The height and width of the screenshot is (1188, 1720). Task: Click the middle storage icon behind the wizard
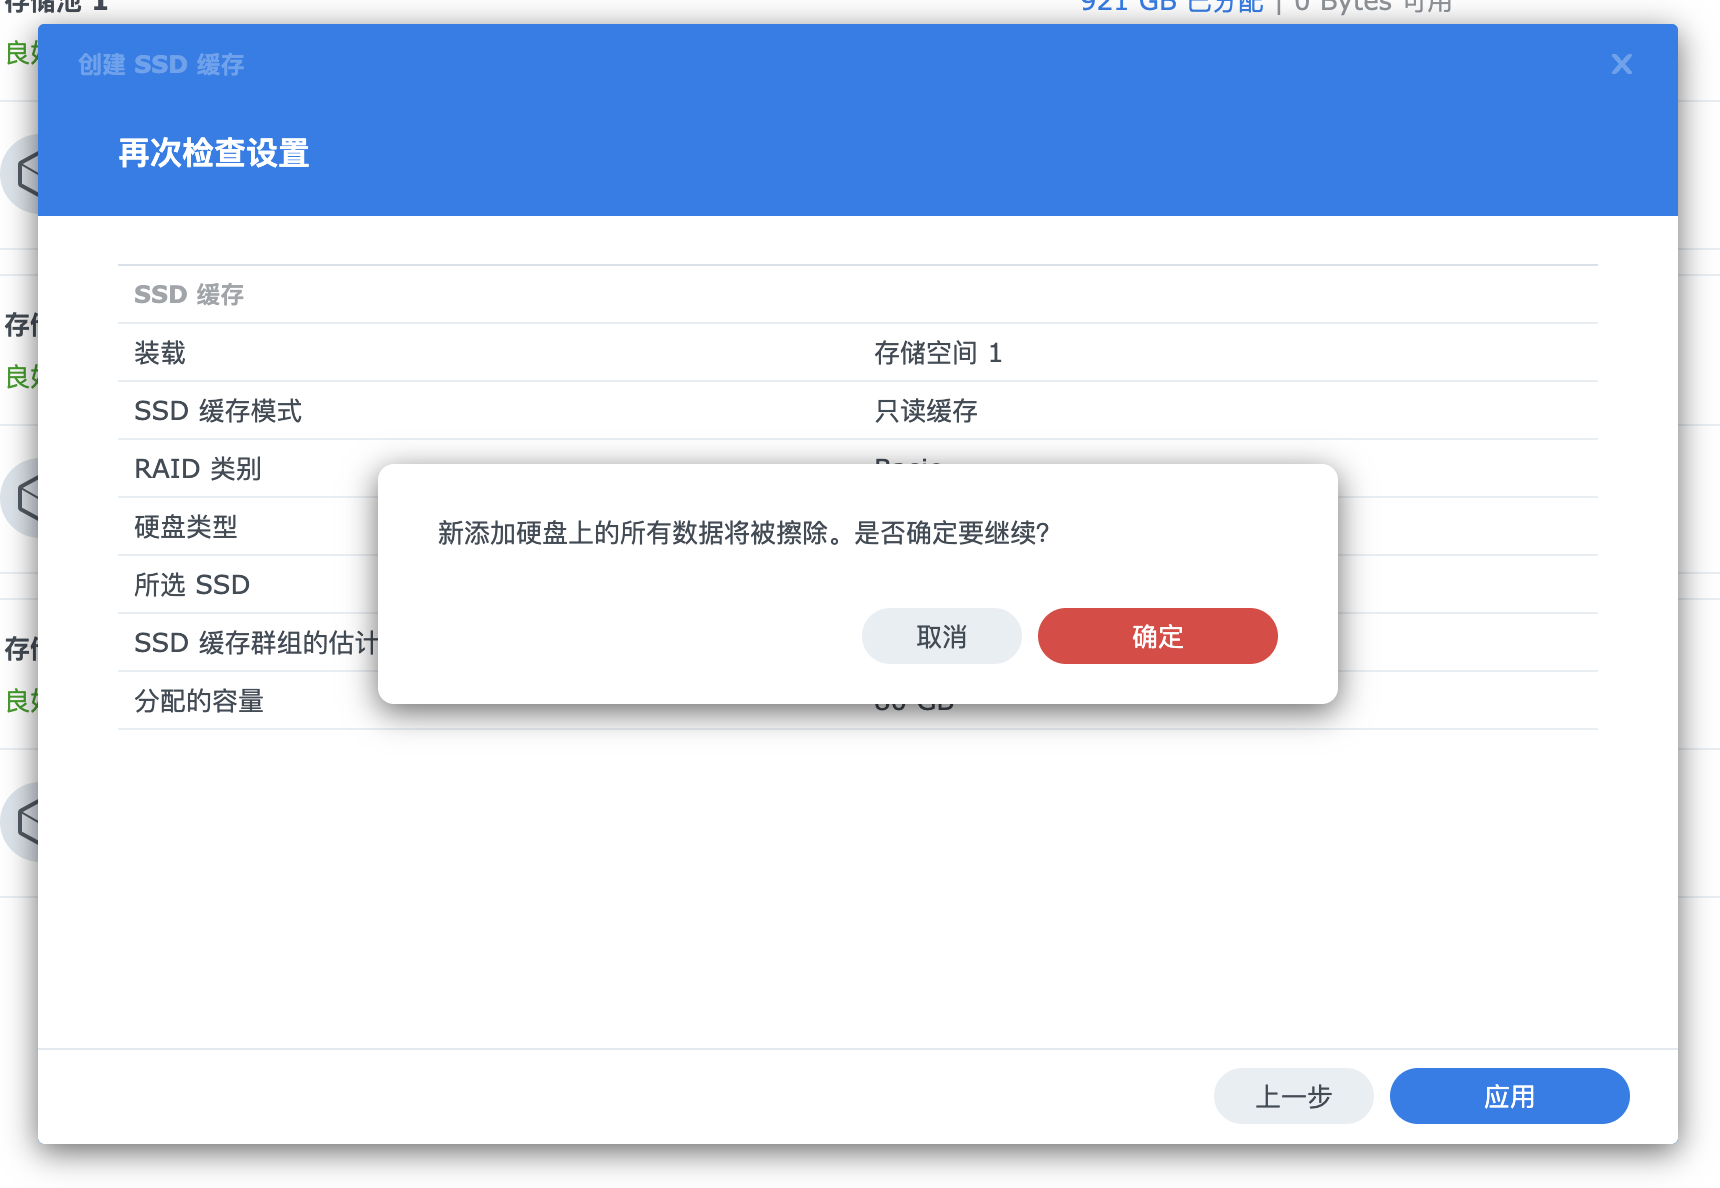pyautogui.click(x=22, y=498)
